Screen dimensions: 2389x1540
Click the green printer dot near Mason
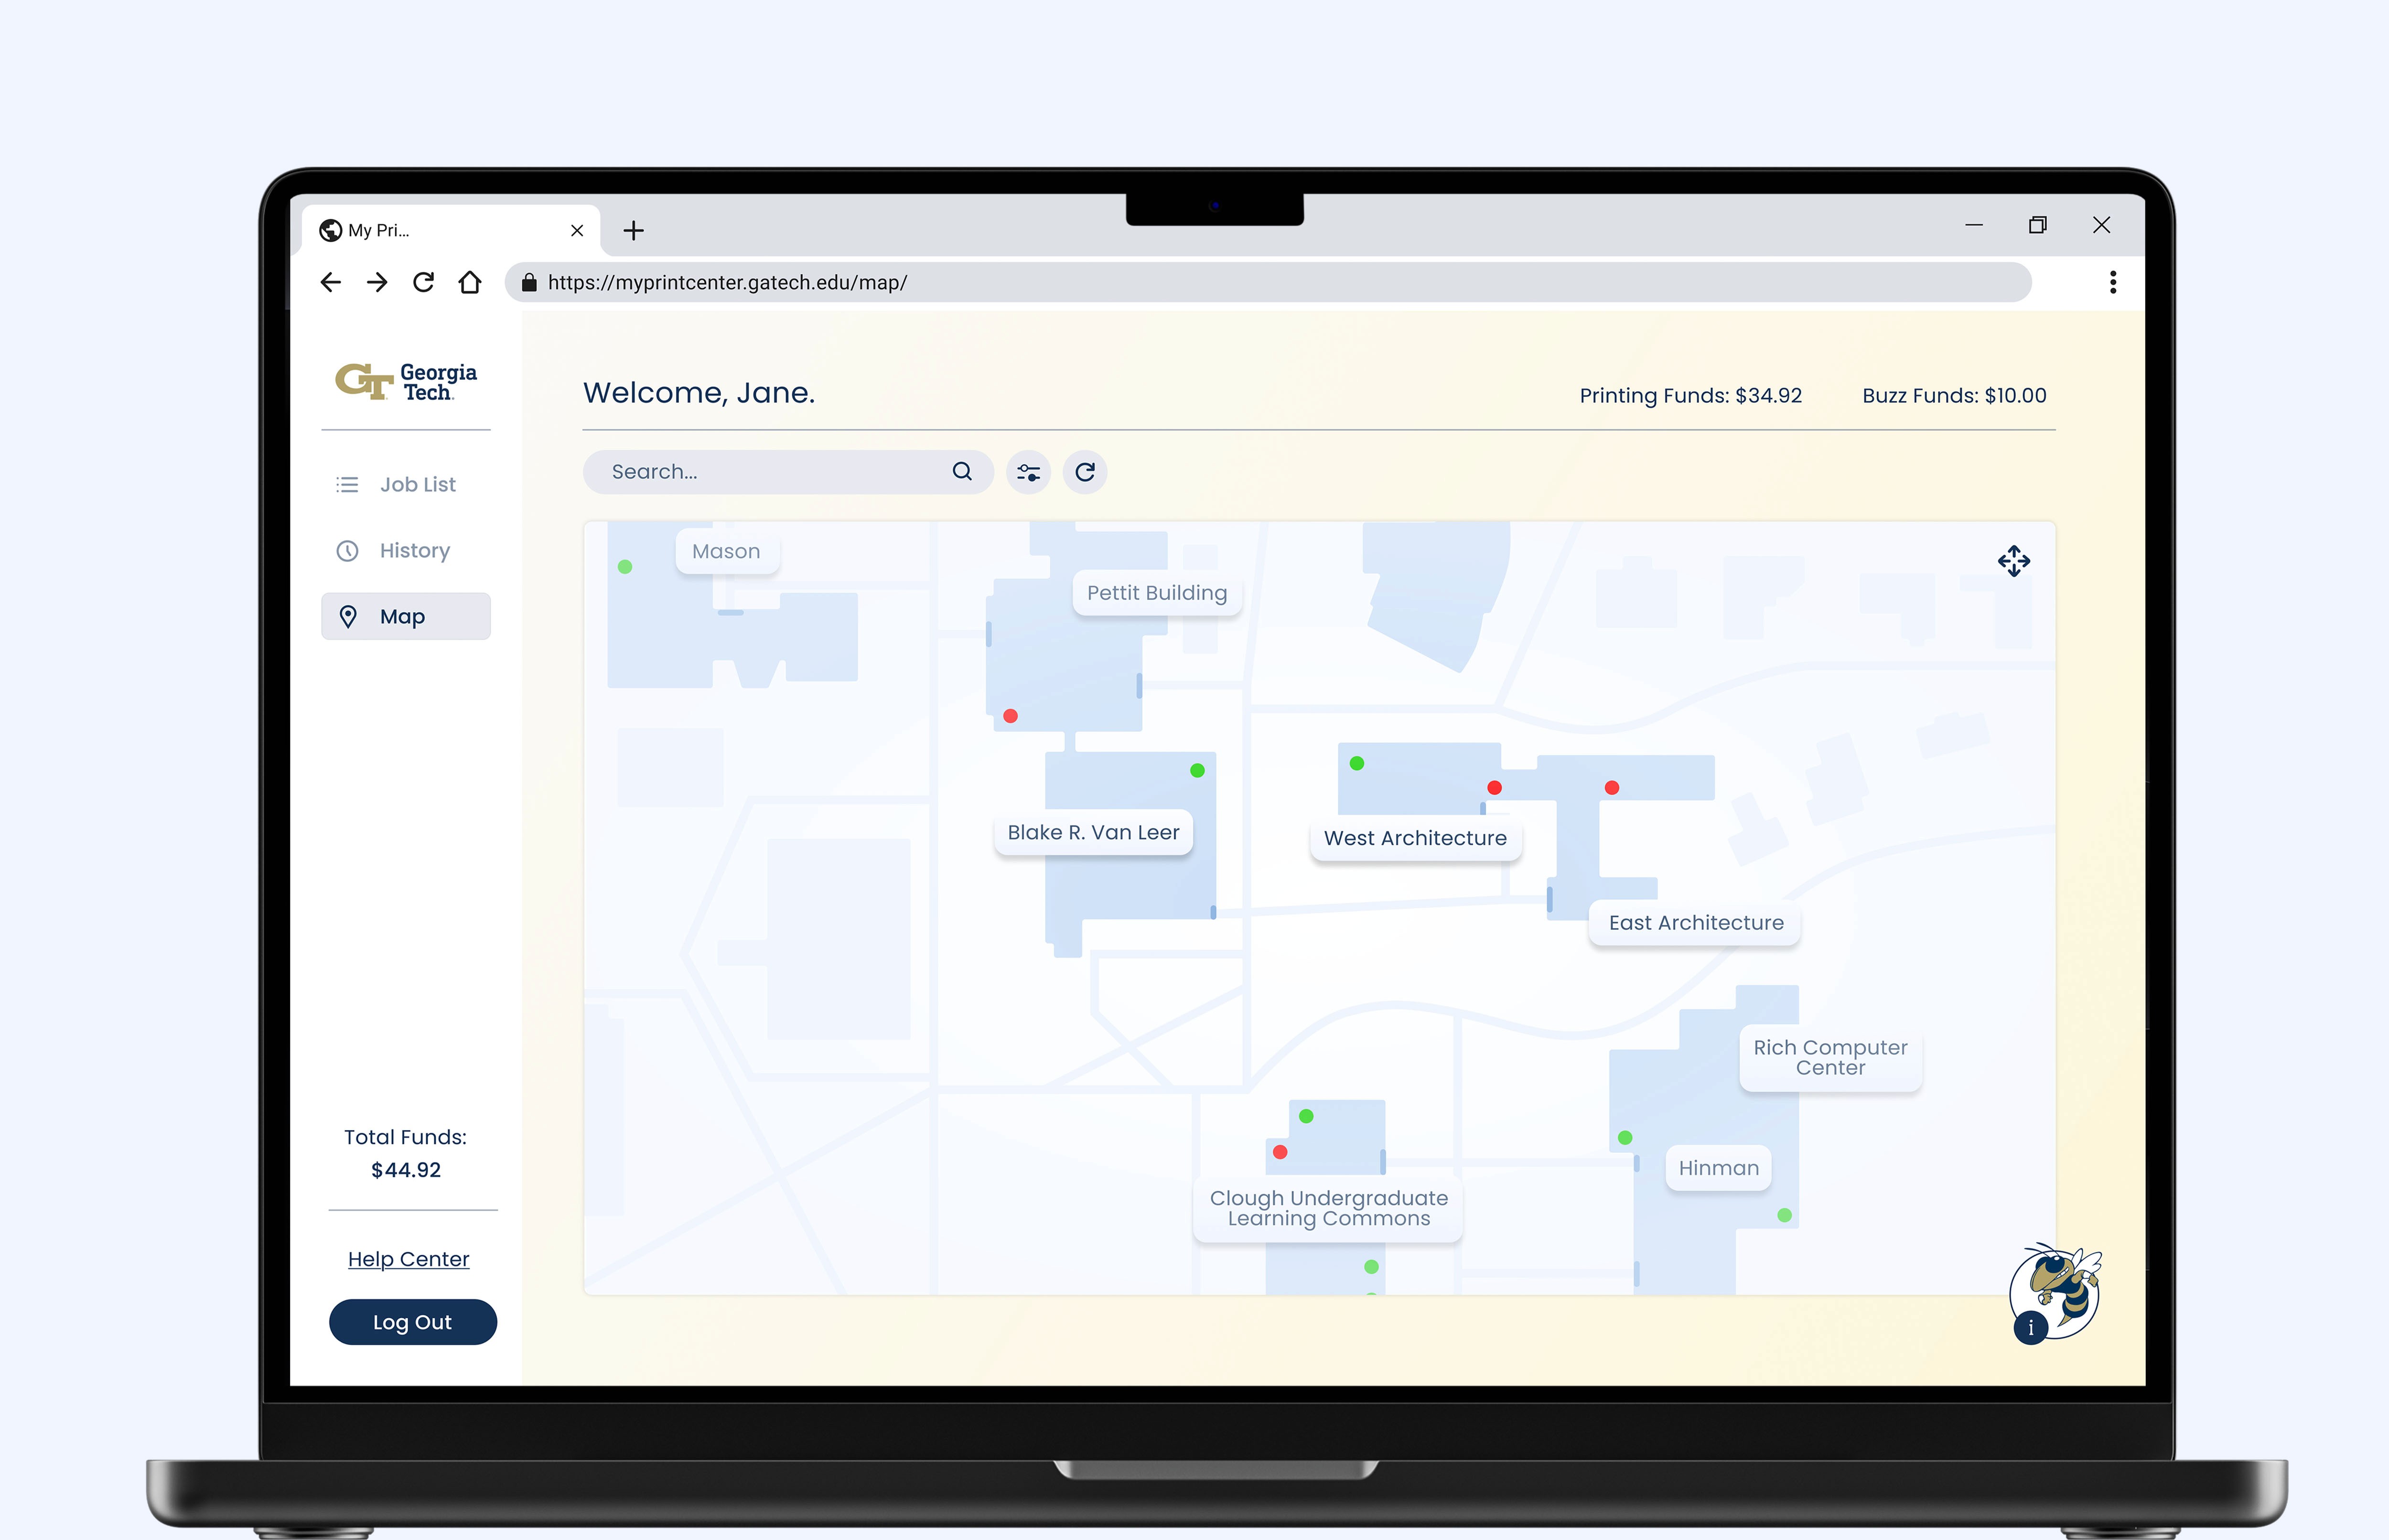point(625,567)
